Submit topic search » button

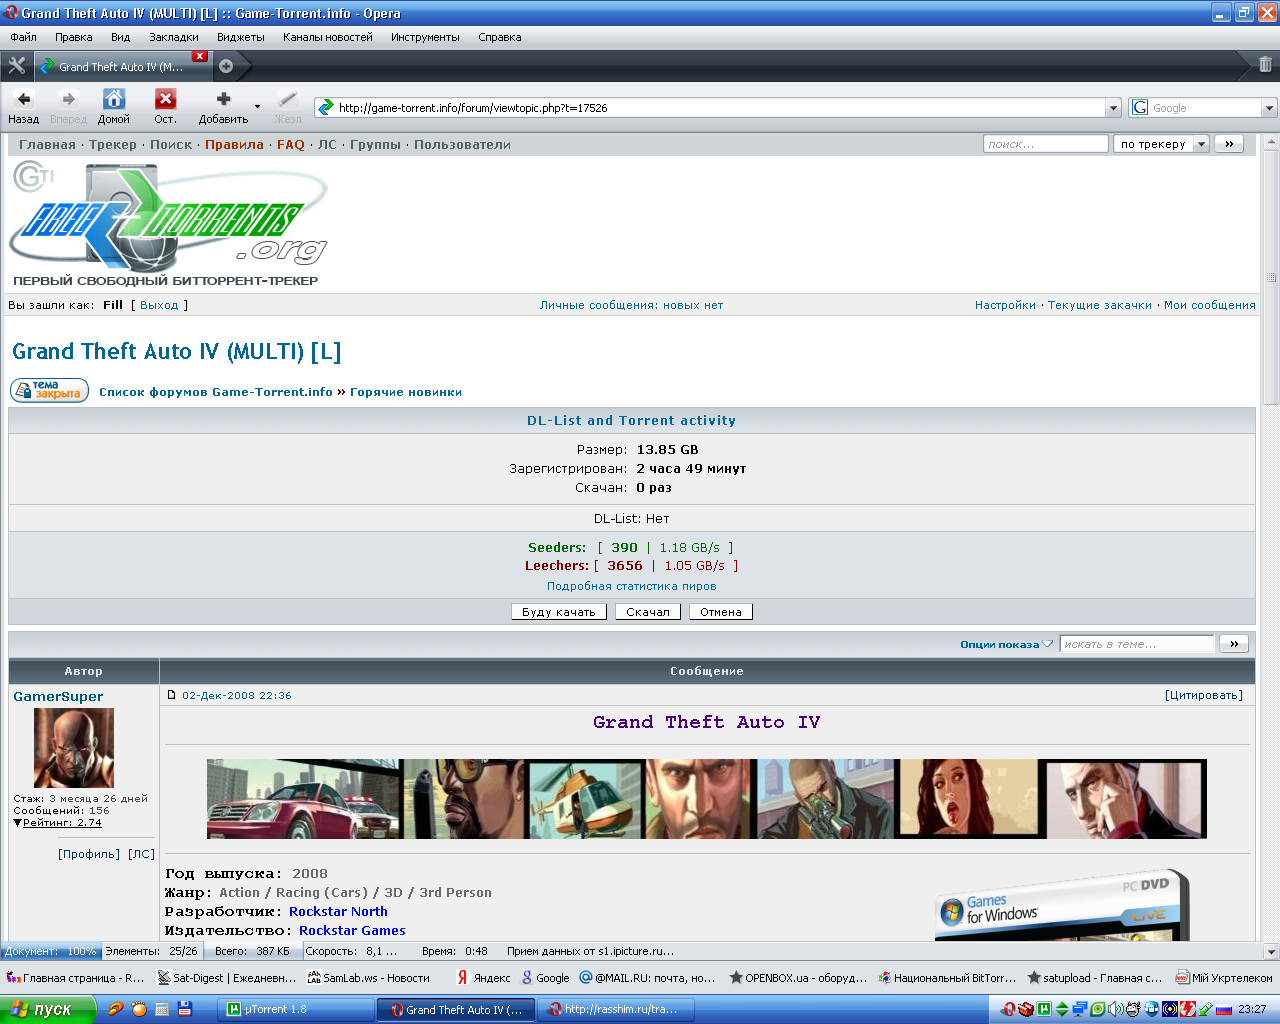pyautogui.click(x=1234, y=644)
